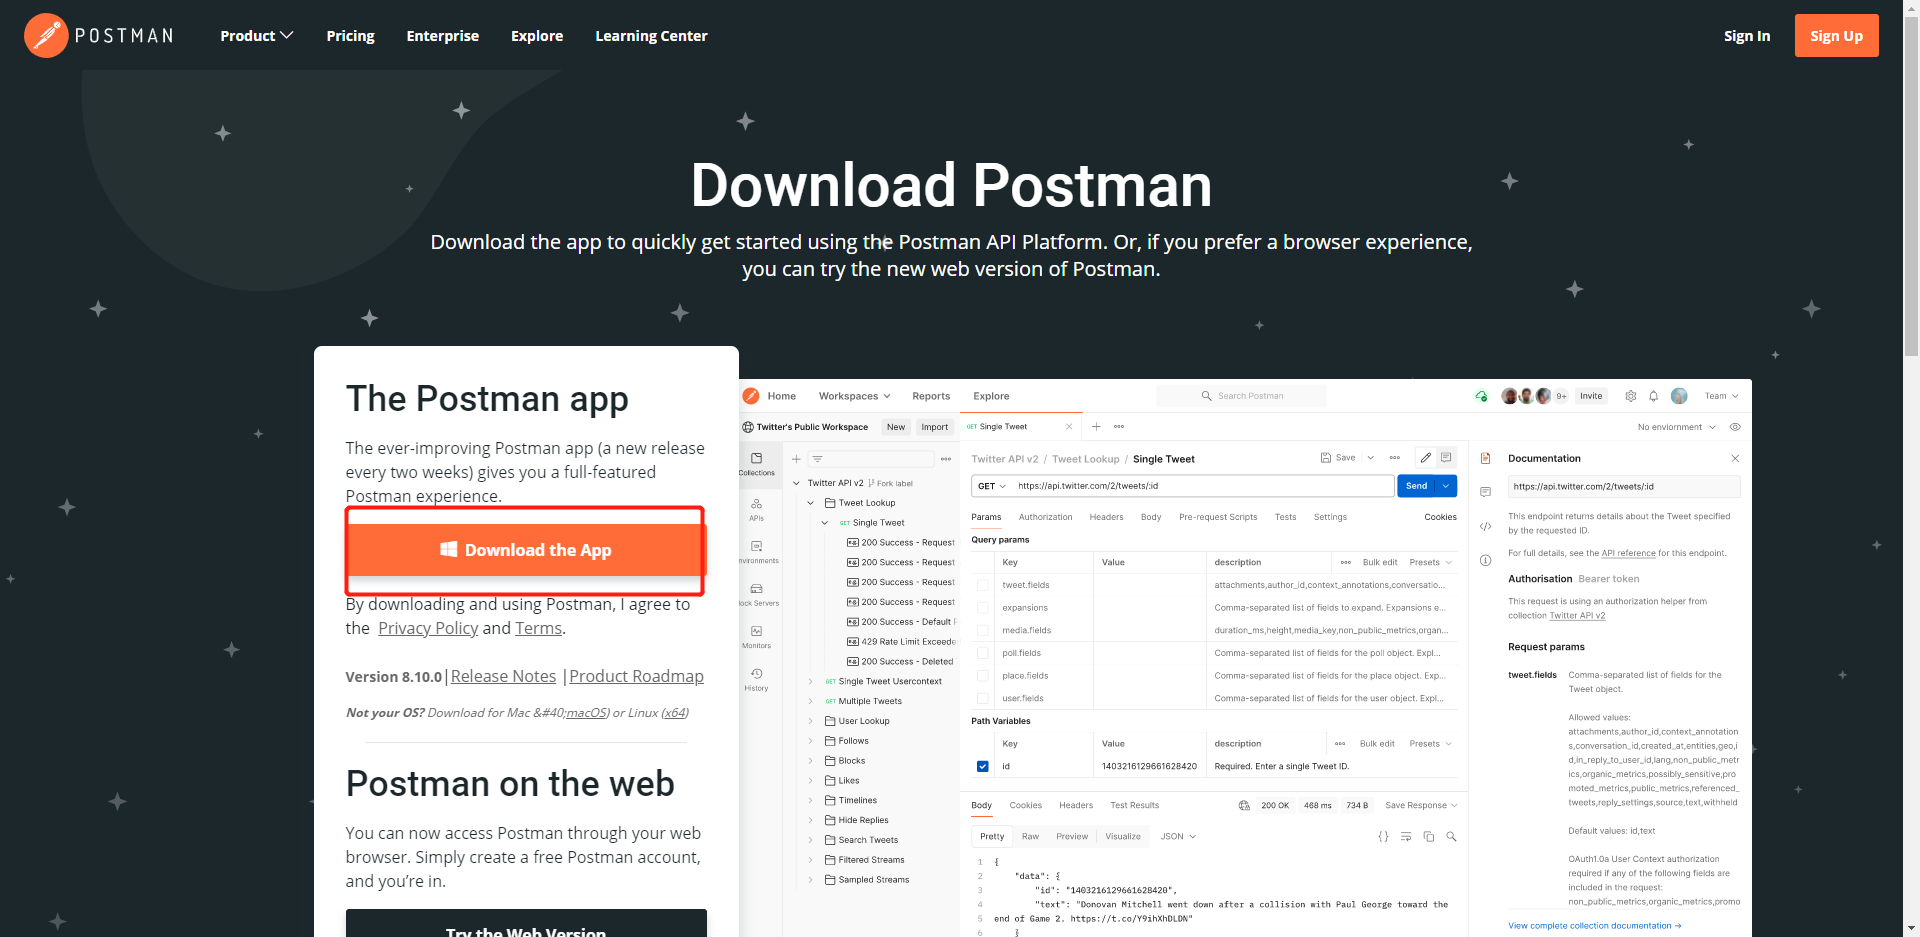Click the search response magnifier icon
The width and height of the screenshot is (1920, 937).
pyautogui.click(x=1451, y=837)
